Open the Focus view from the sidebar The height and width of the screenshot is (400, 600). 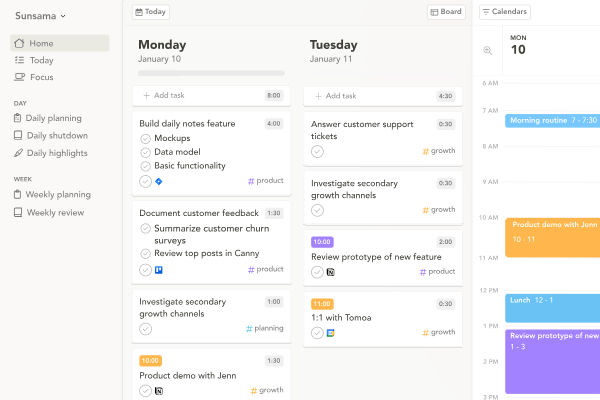(41, 77)
